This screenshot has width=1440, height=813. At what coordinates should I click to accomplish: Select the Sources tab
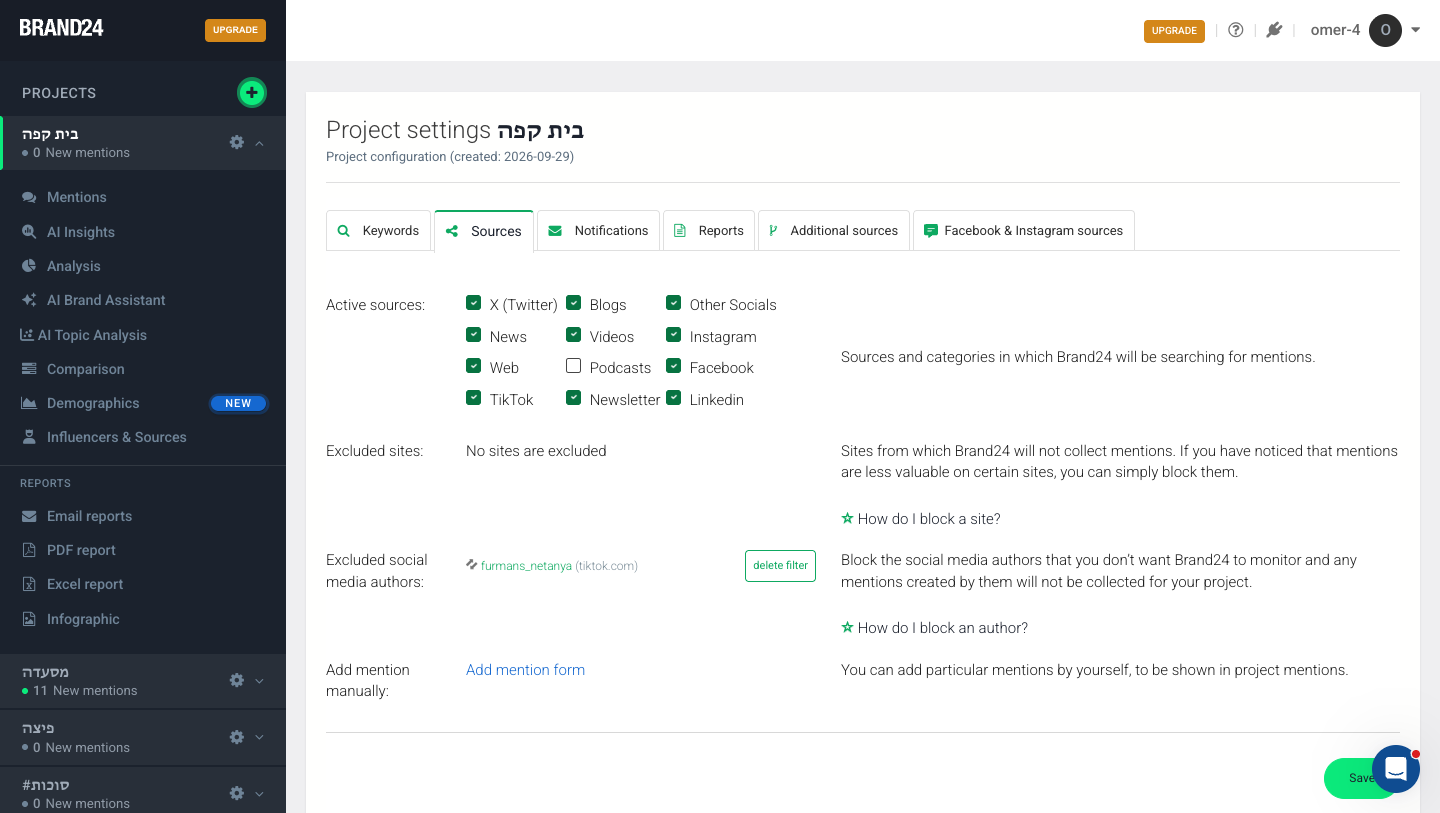click(x=484, y=230)
